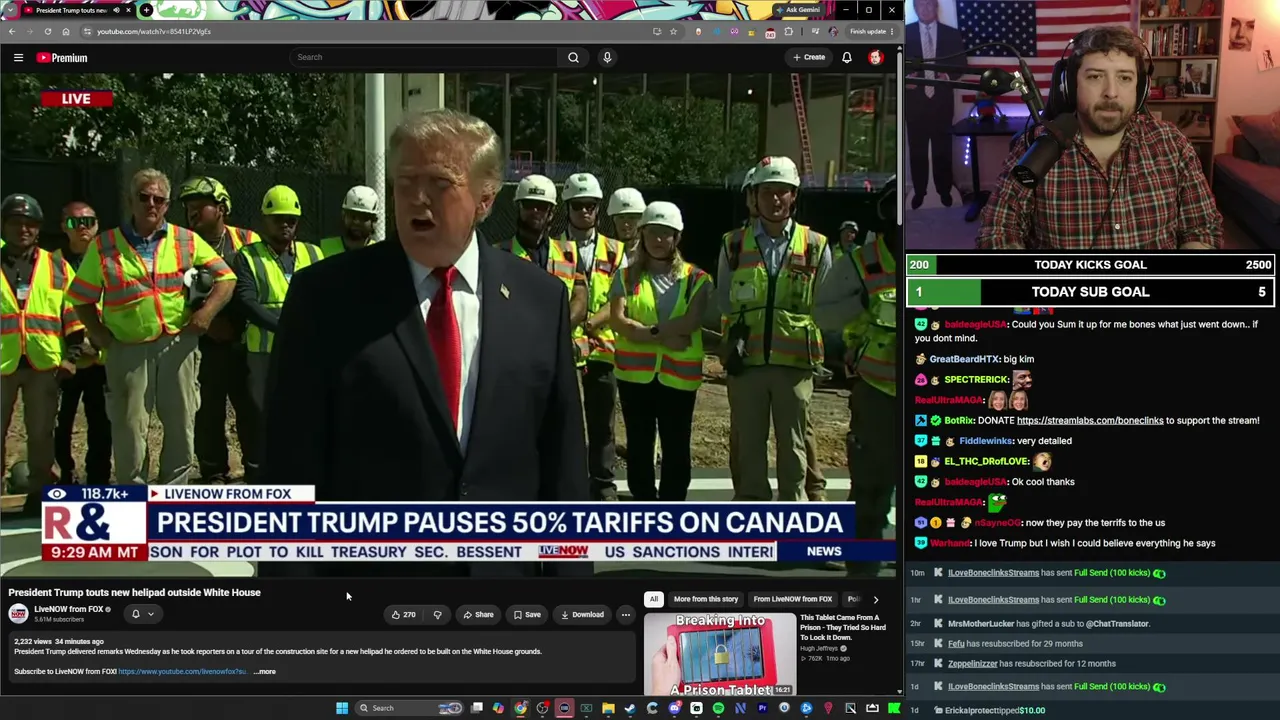Select the From LiveNOW from FOX chip

(x=793, y=599)
